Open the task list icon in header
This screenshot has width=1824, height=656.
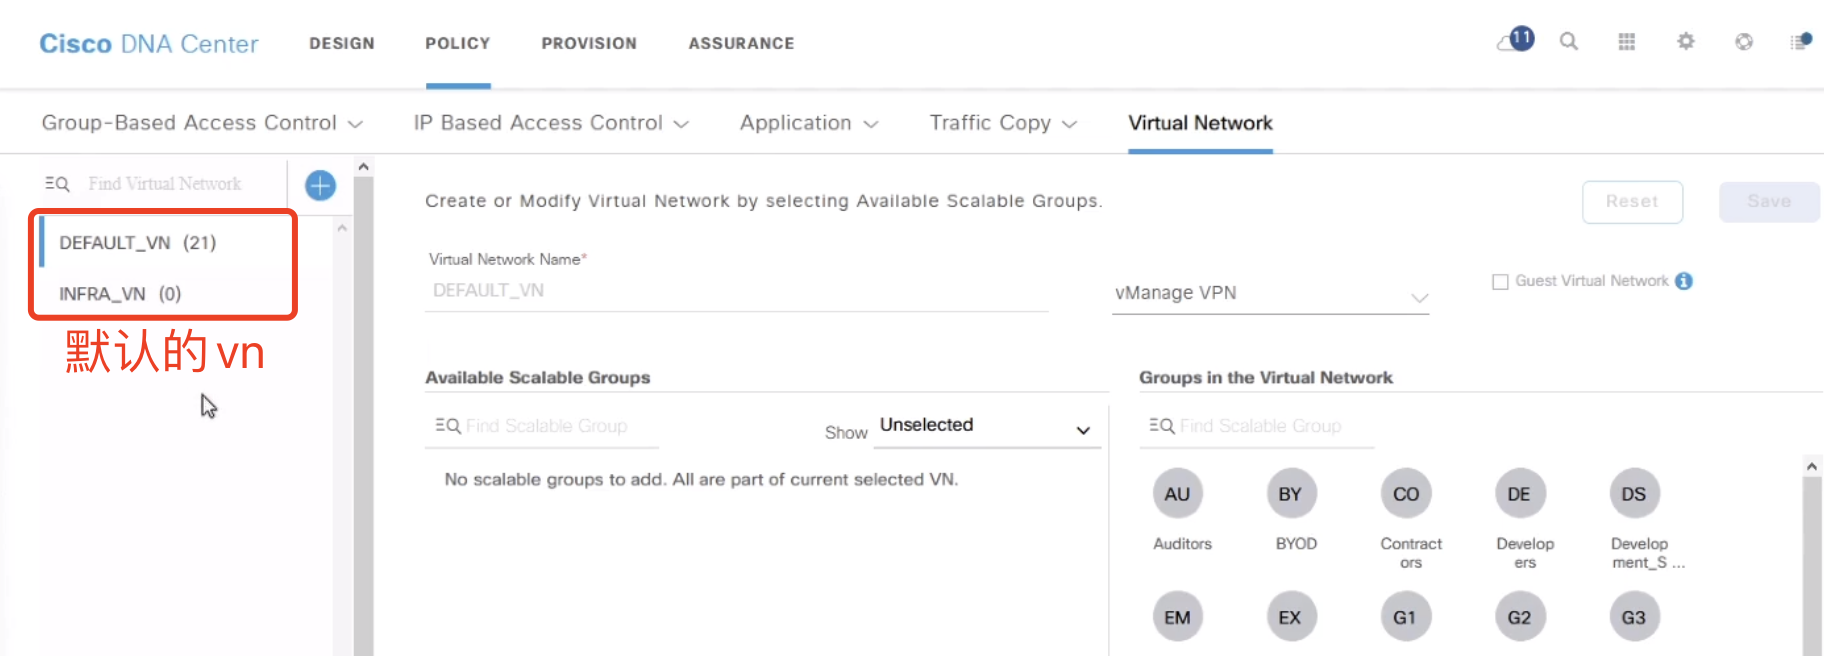tap(1801, 41)
